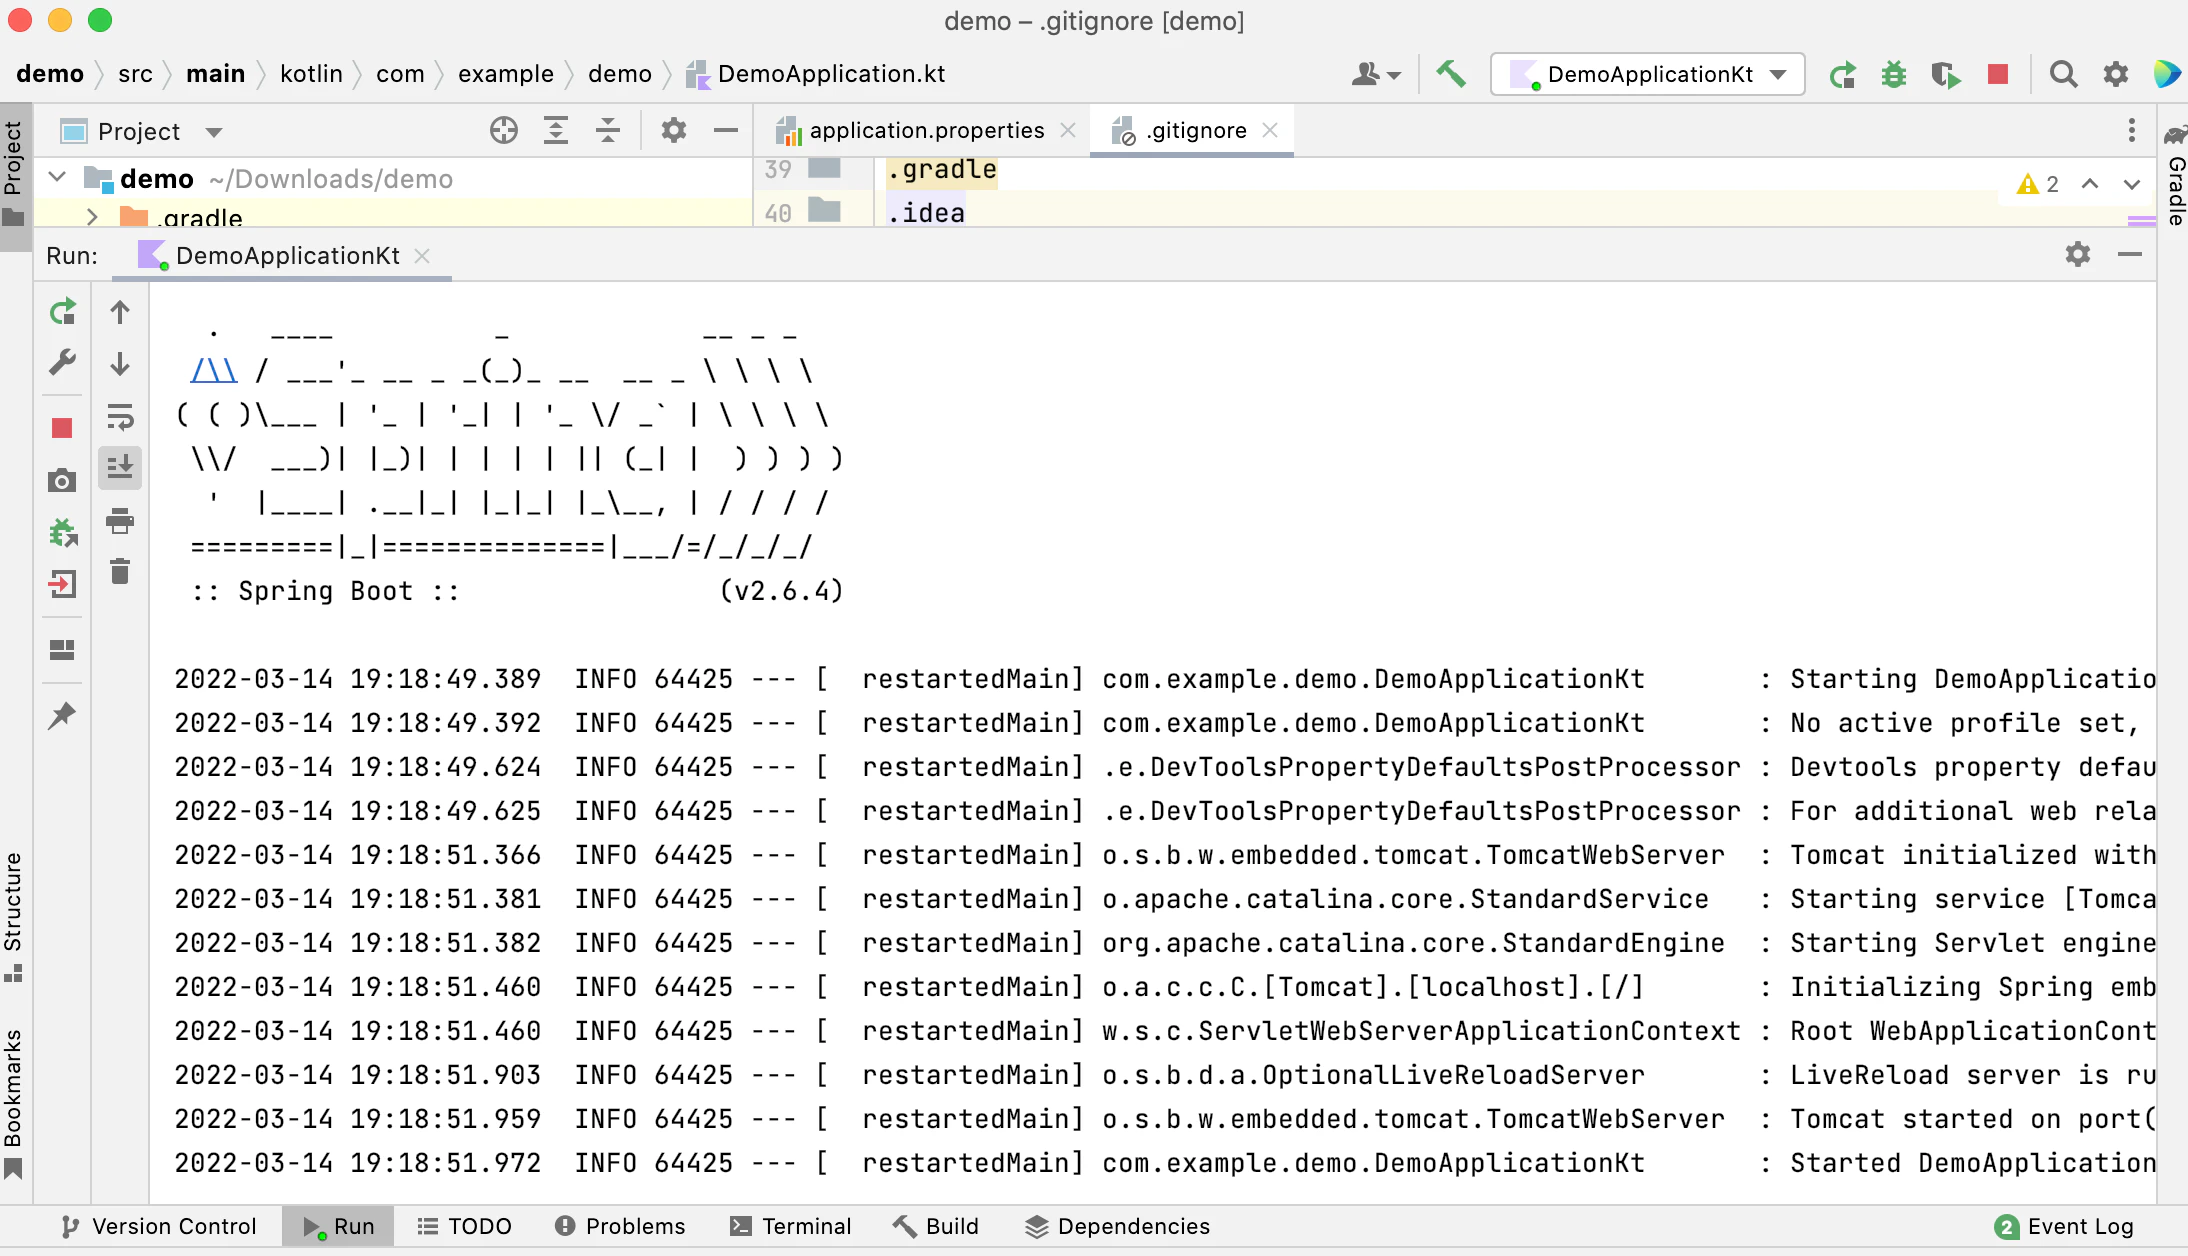Pin the Run tab with pushpin icon
Viewport: 2188px width, 1256px height.
coord(62,716)
